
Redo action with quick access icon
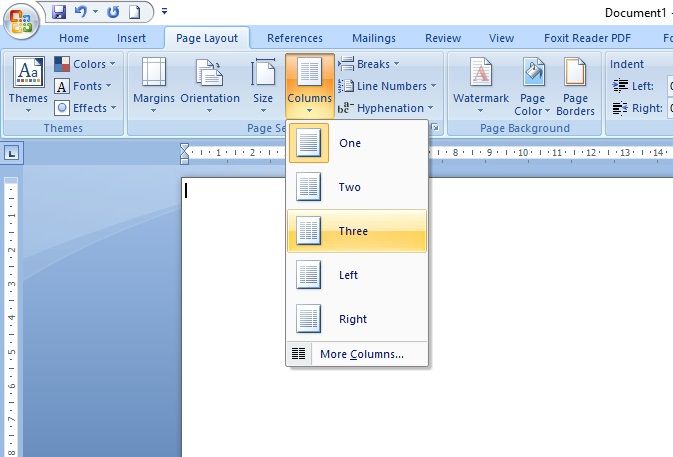pos(113,12)
